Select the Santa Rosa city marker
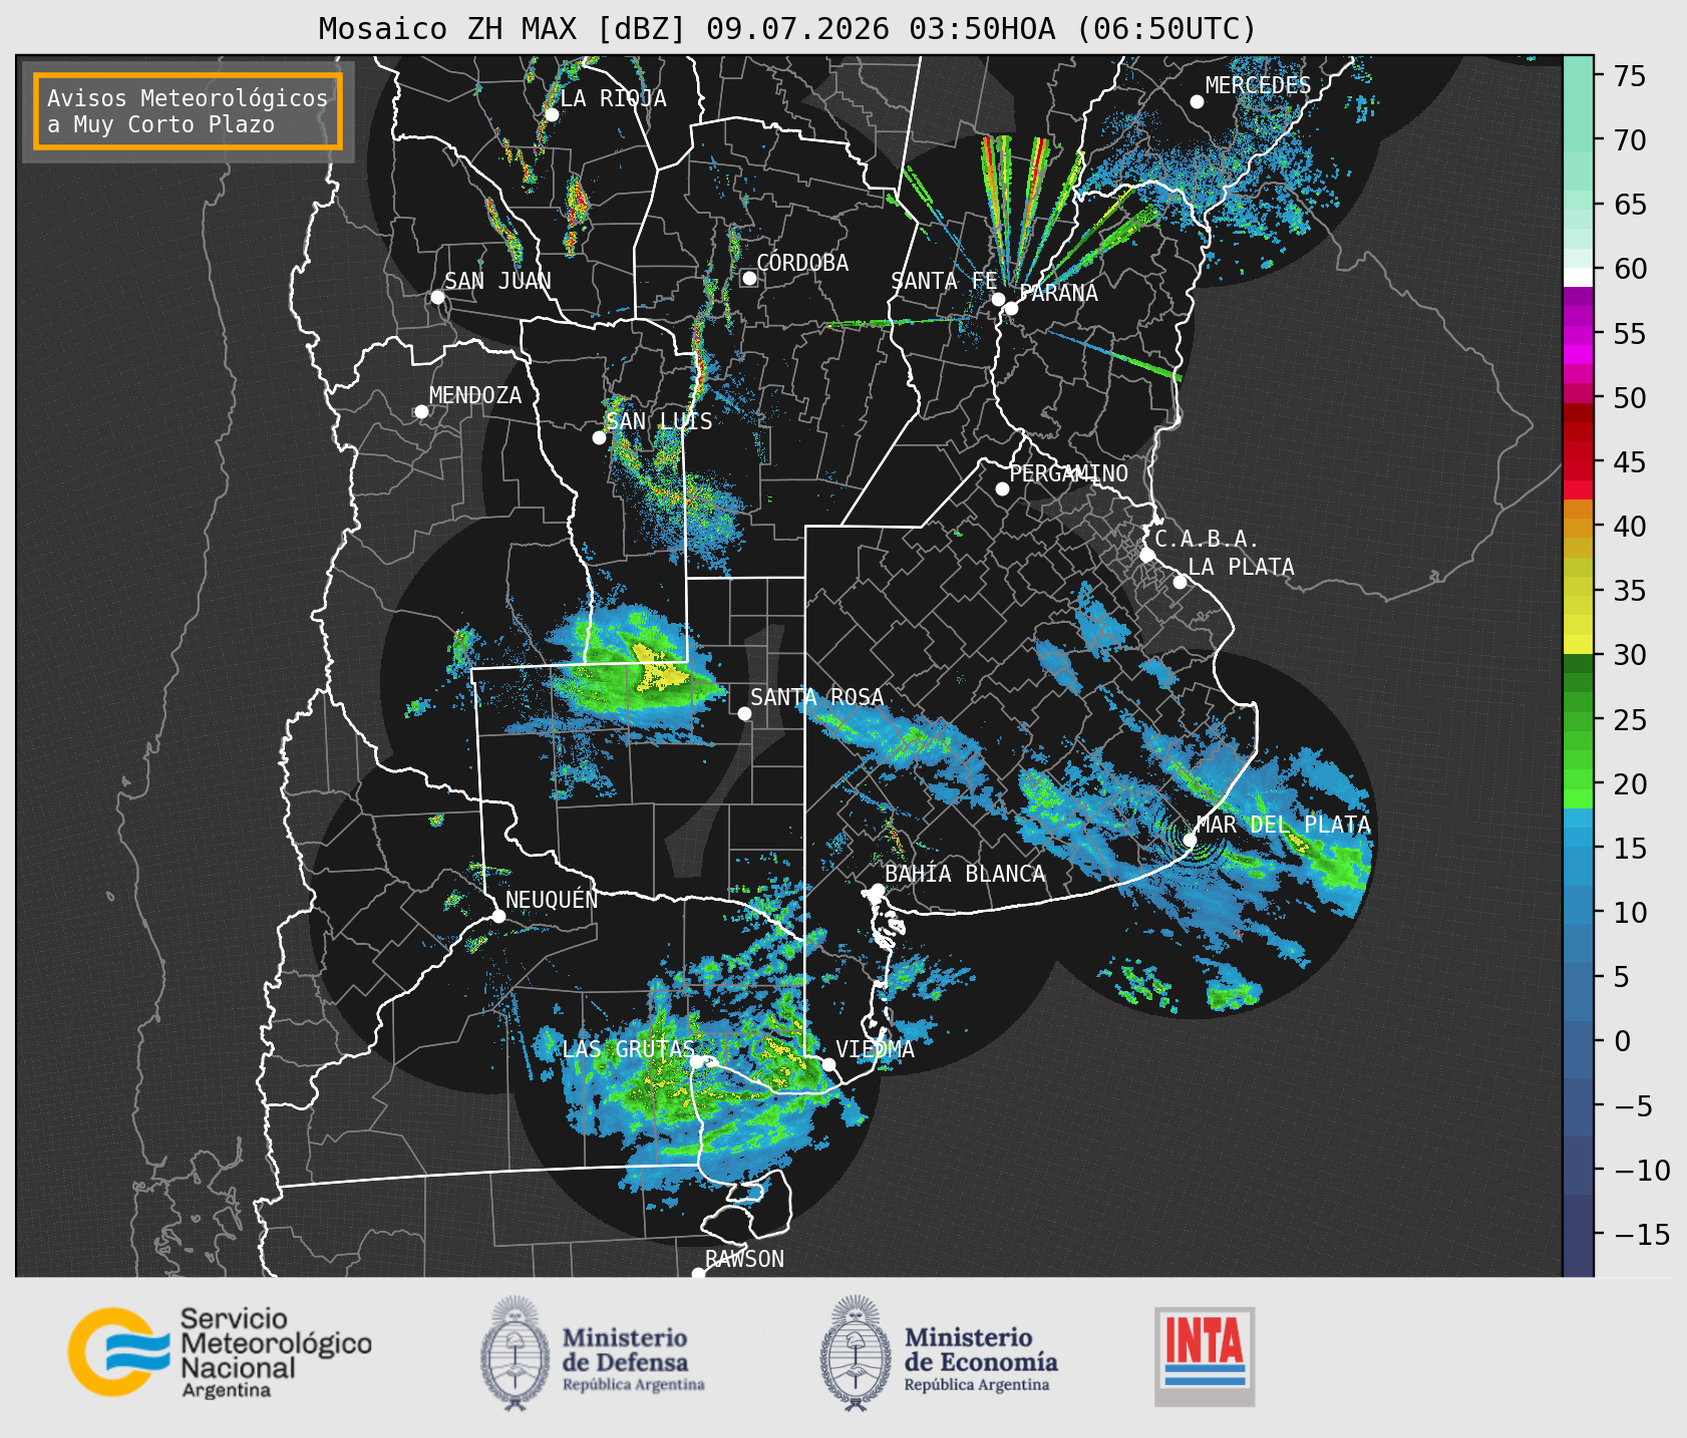1687x1438 pixels. coord(744,713)
